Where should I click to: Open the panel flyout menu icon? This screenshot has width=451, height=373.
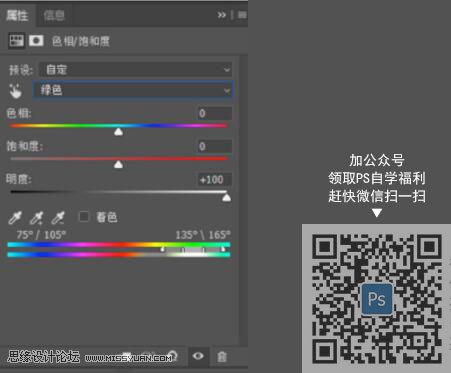pyautogui.click(x=242, y=15)
